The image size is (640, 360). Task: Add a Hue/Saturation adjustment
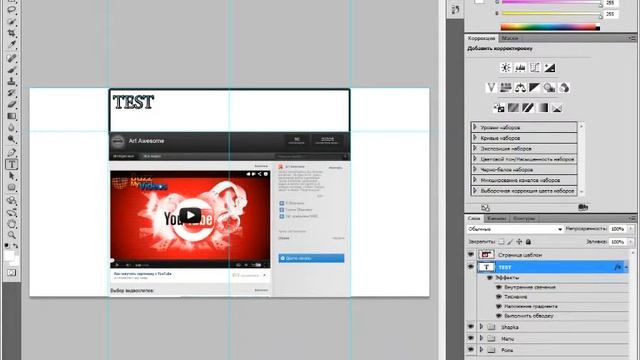coord(506,87)
